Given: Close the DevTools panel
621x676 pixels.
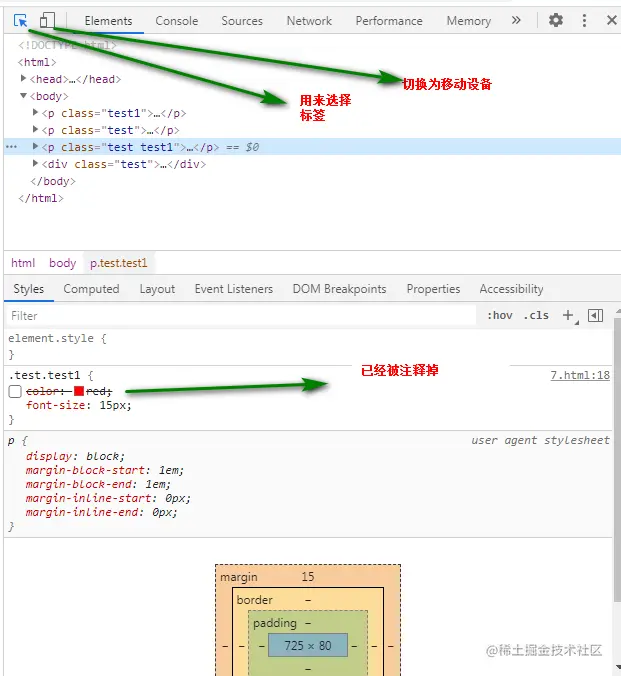Looking at the screenshot, I should point(612,20).
